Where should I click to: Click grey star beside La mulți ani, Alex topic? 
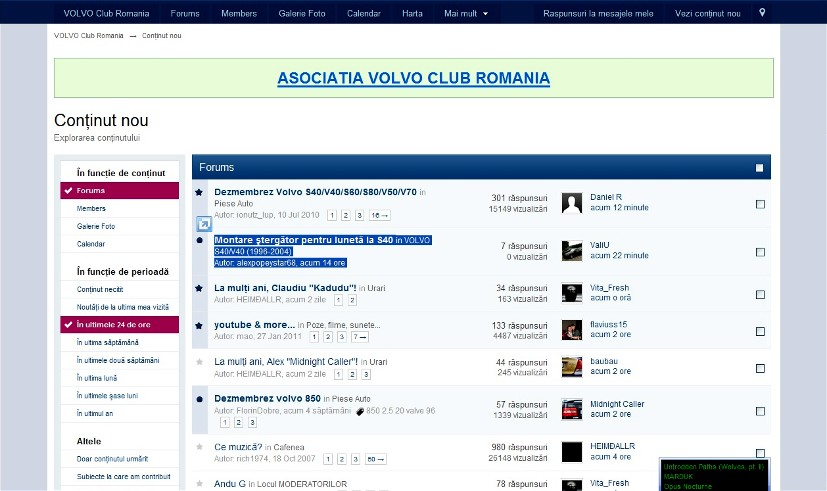pyautogui.click(x=199, y=362)
